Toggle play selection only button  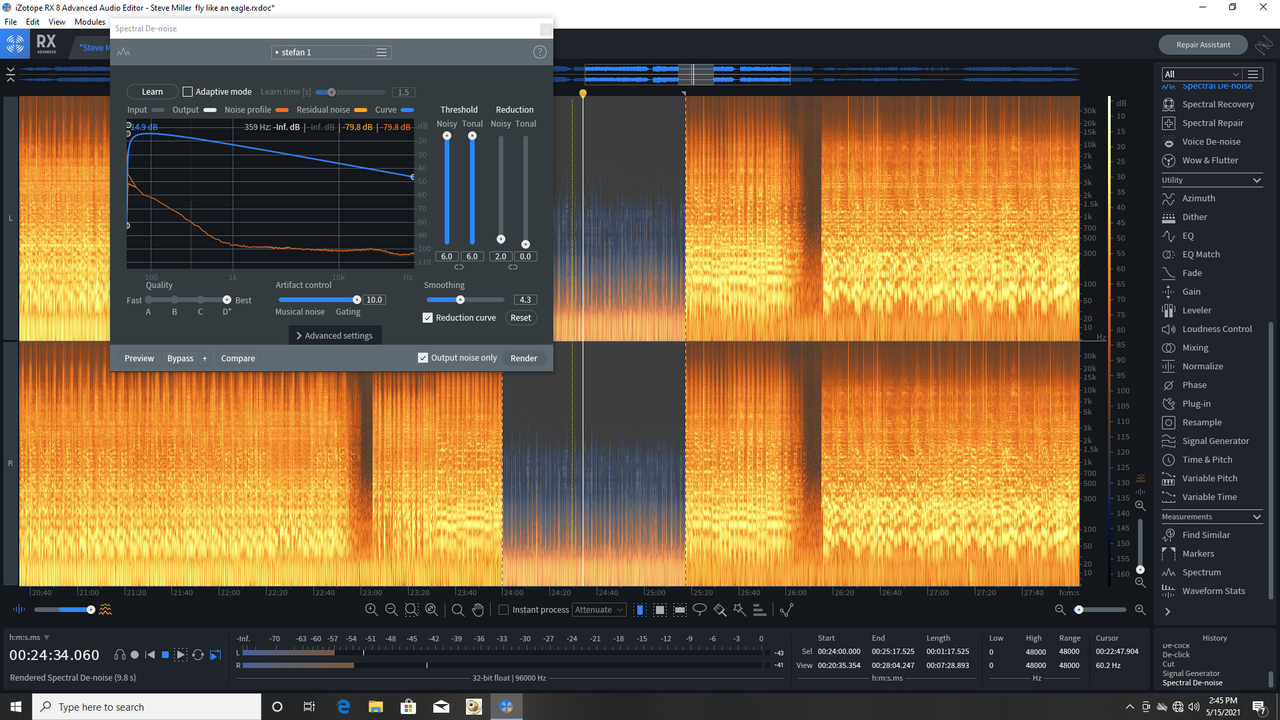coord(181,655)
